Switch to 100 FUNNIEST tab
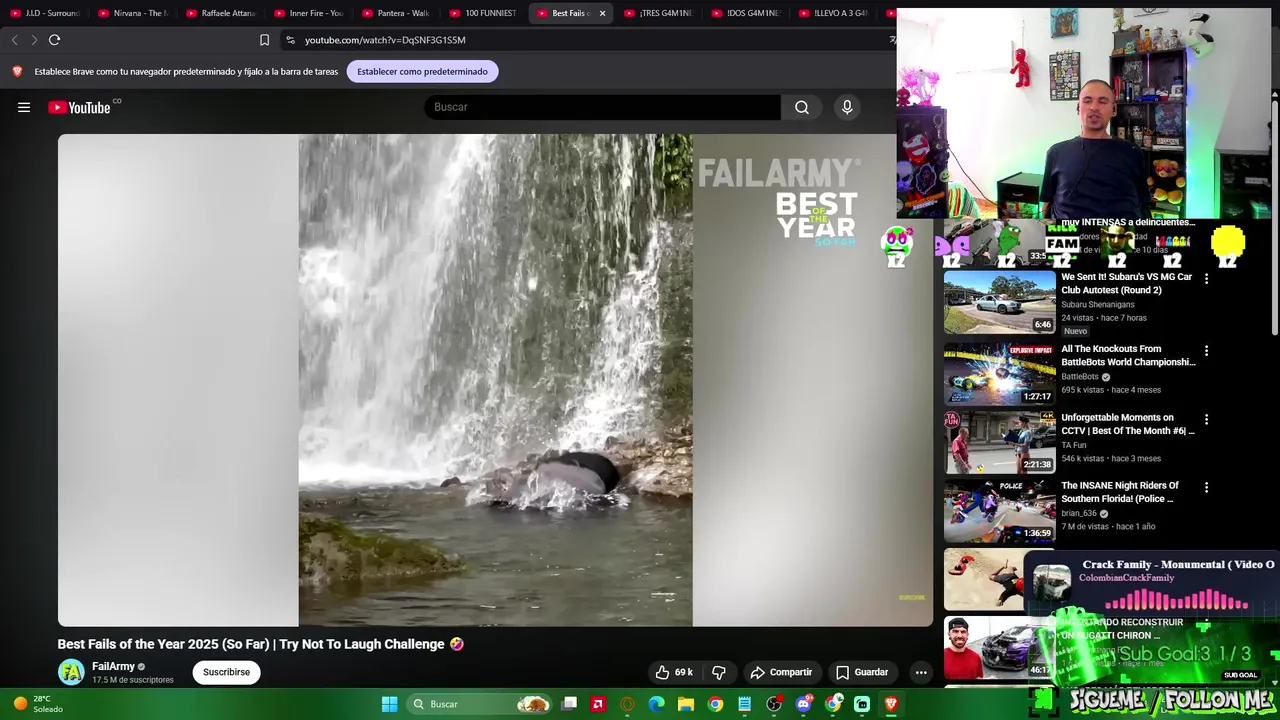The width and height of the screenshot is (1280, 720). 484,13
